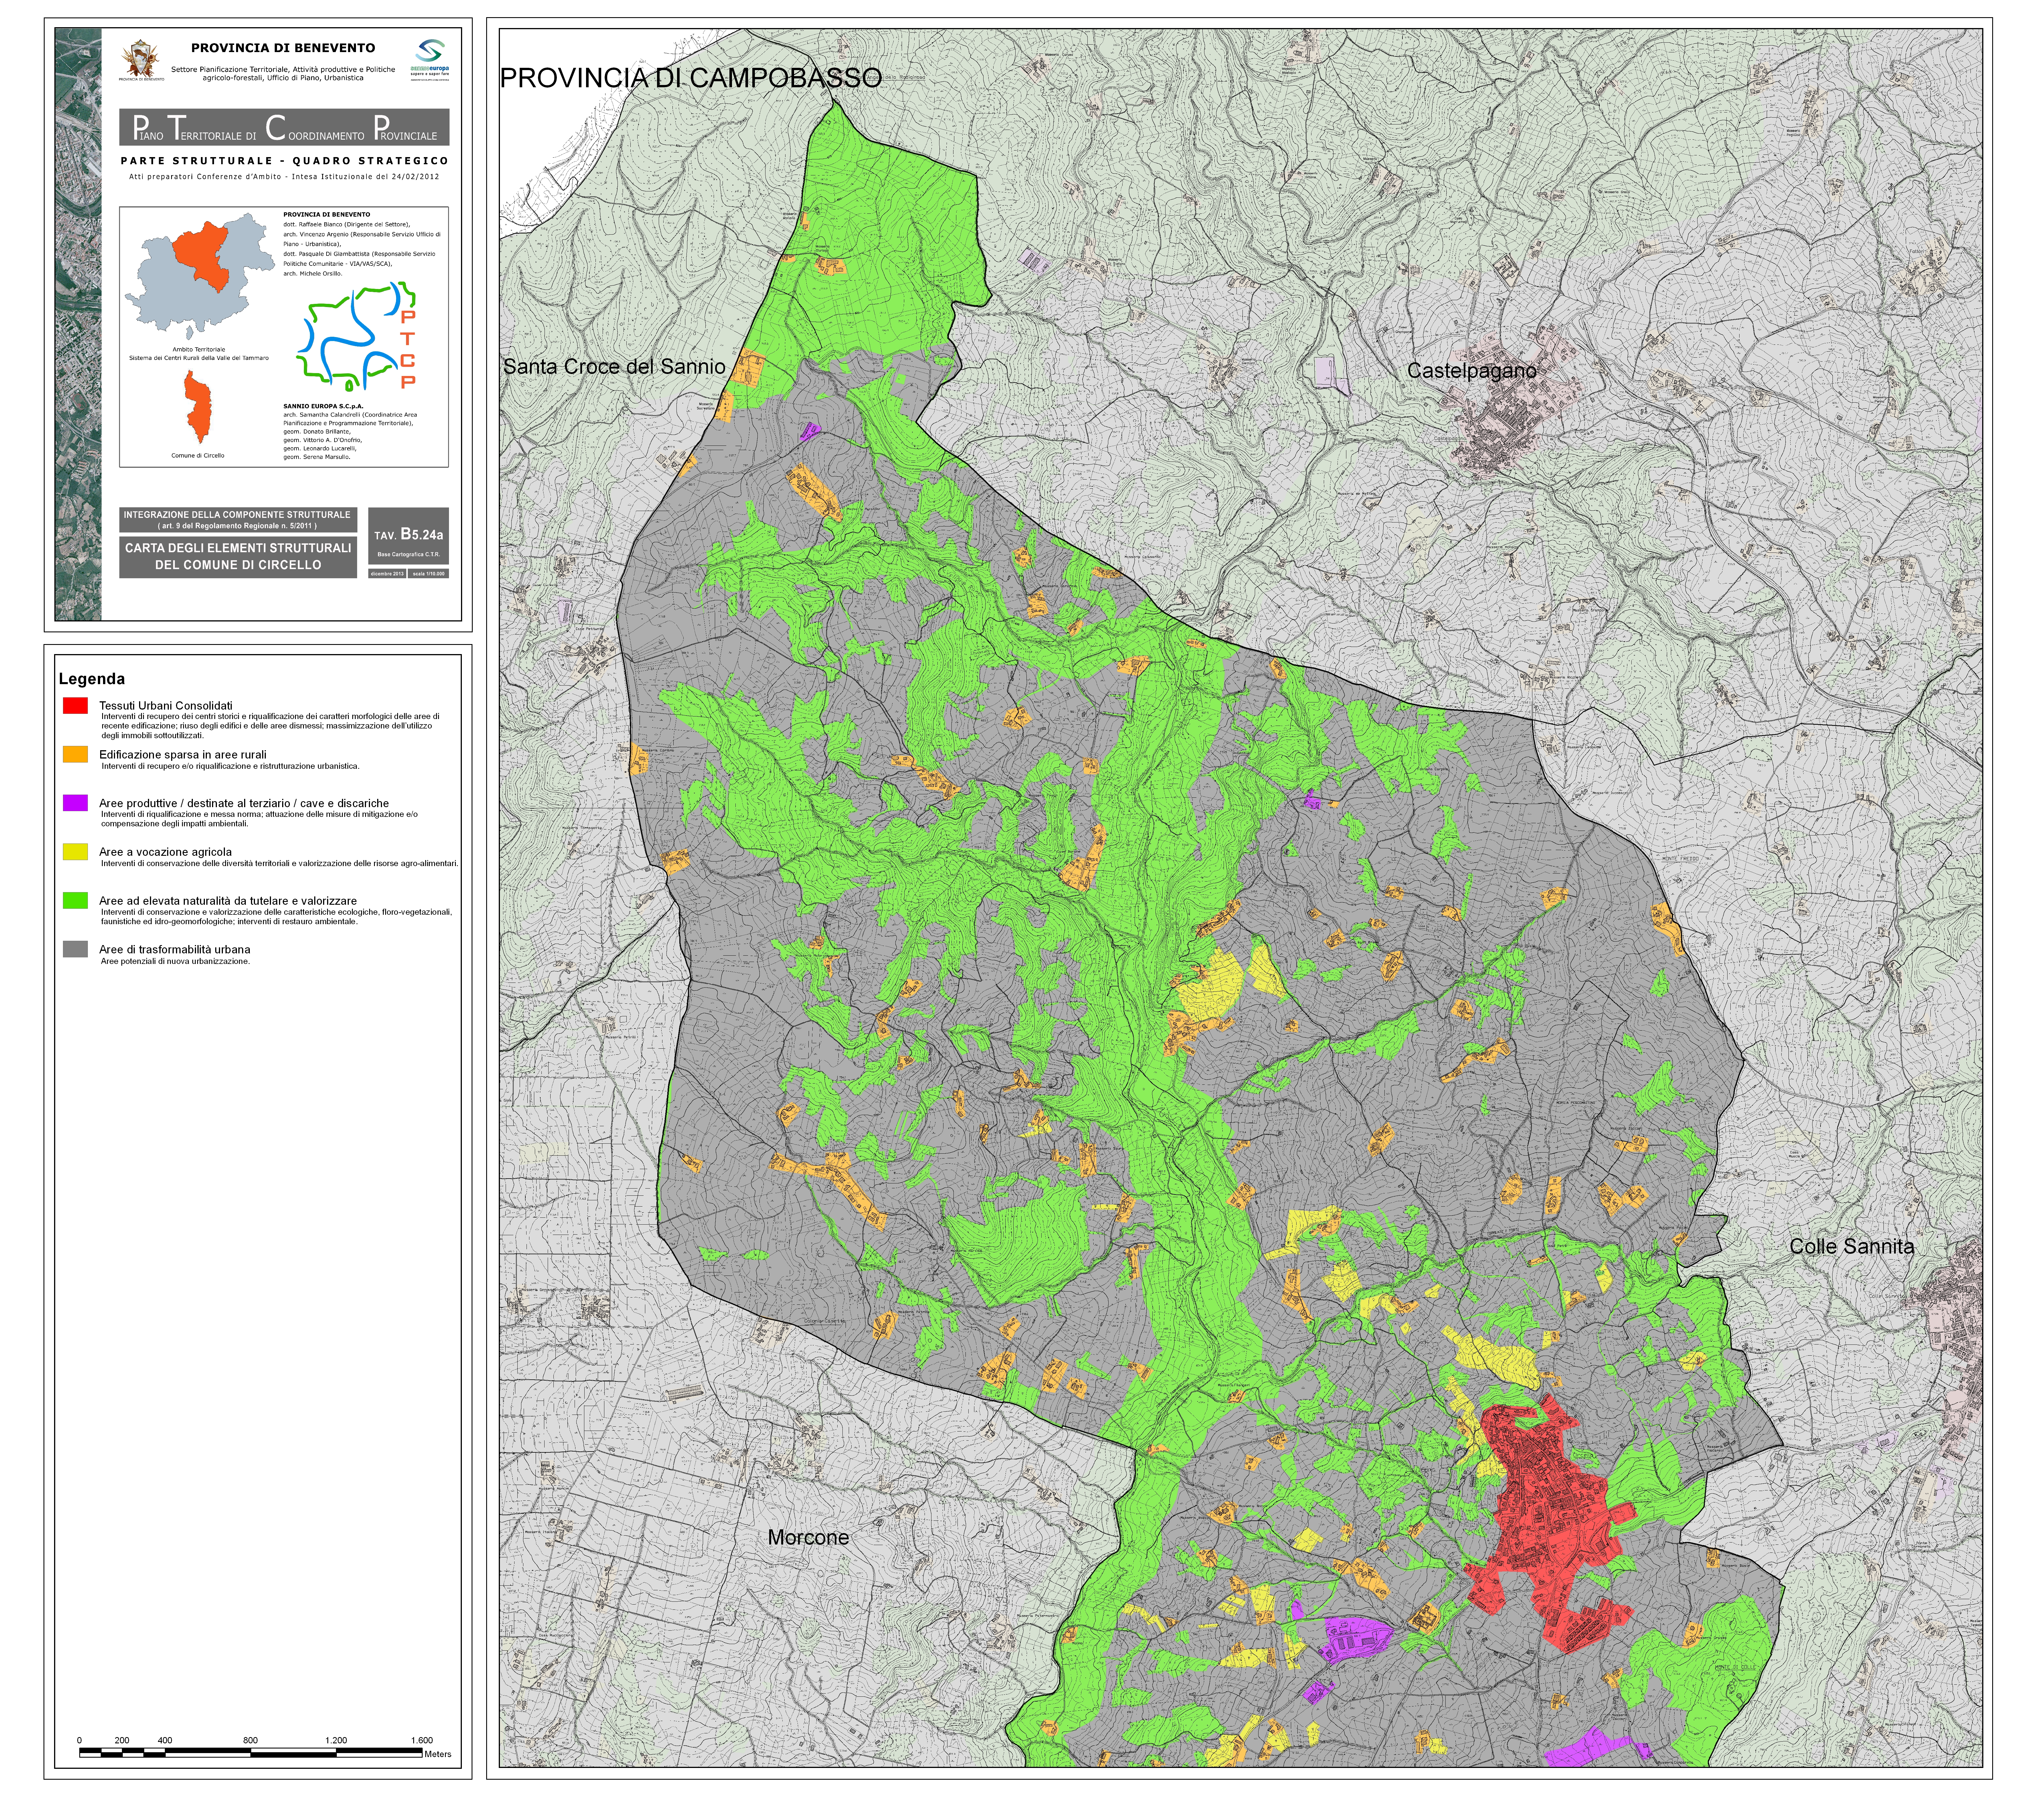Click 'PROVINCIA DI CAMPOBASSO' map label
The width and height of the screenshot is (2044, 1798).
(691, 78)
